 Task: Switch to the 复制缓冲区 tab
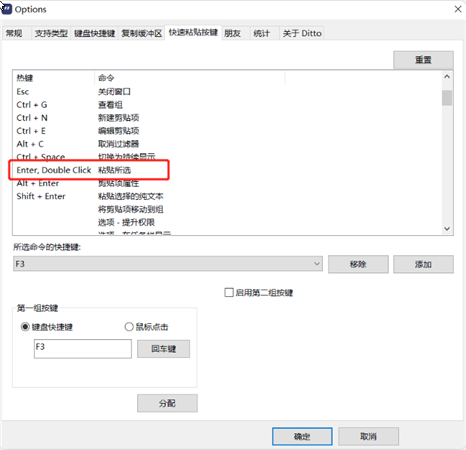pos(142,33)
